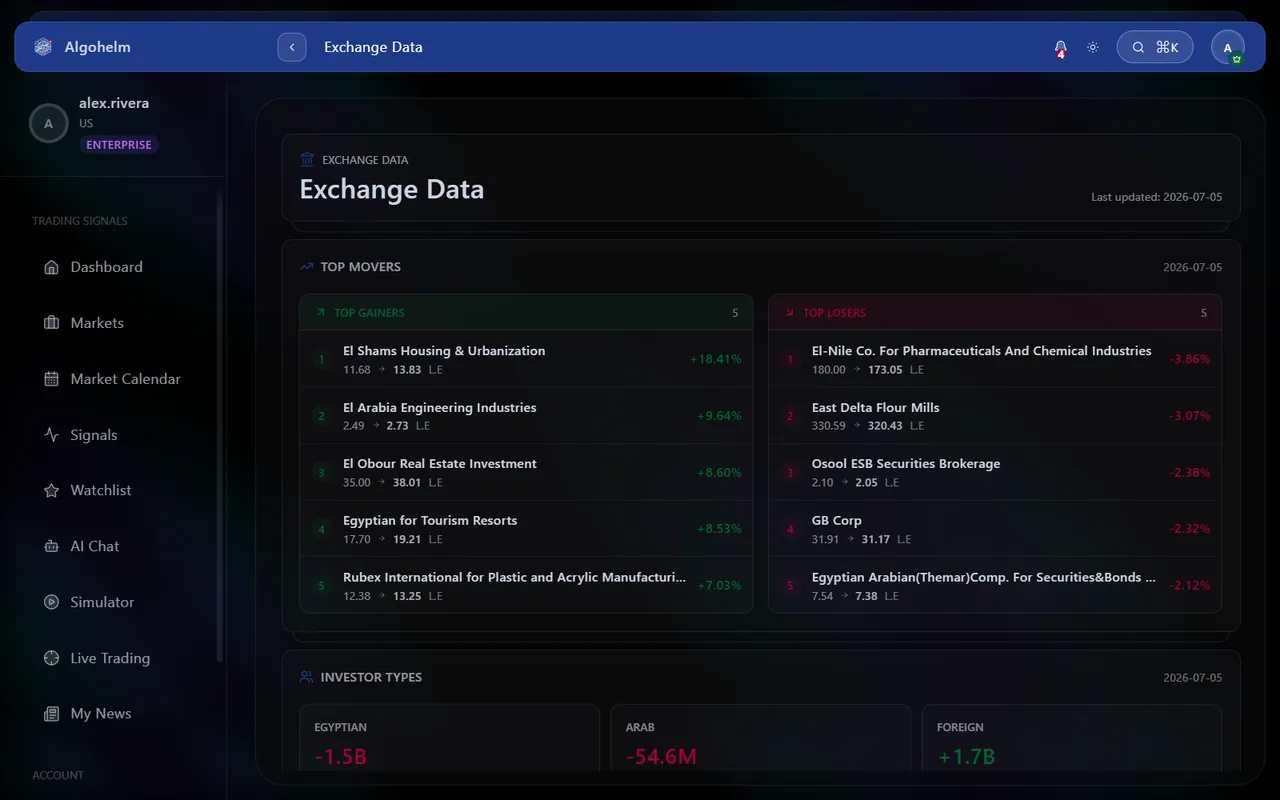Image resolution: width=1280 pixels, height=800 pixels.
Task: Select Osool ESB Securities Brokerage
Action: click(x=995, y=472)
